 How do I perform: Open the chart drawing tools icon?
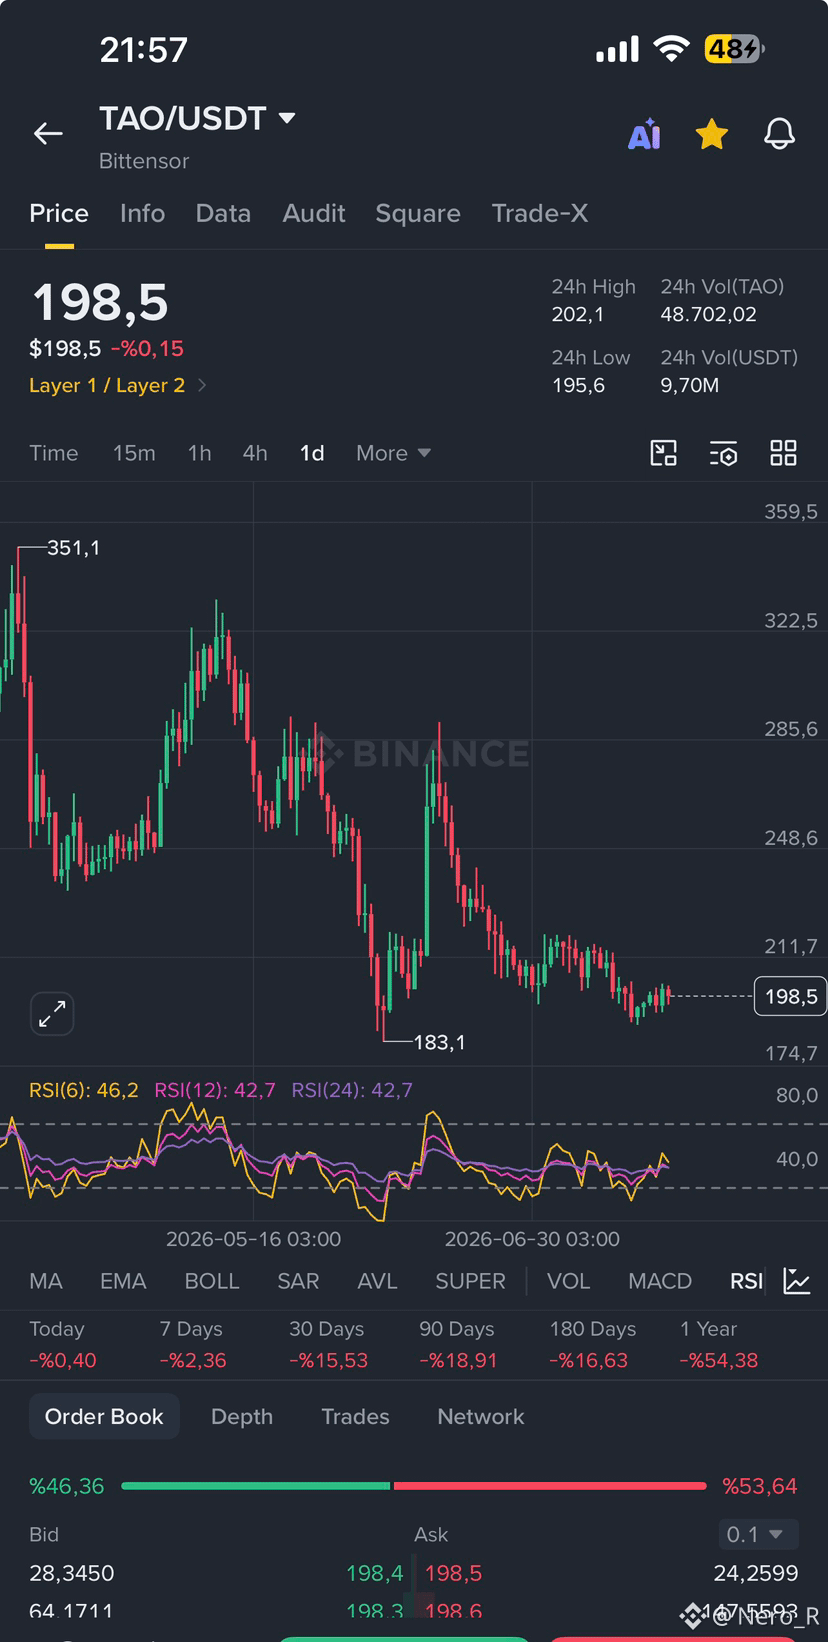664,453
